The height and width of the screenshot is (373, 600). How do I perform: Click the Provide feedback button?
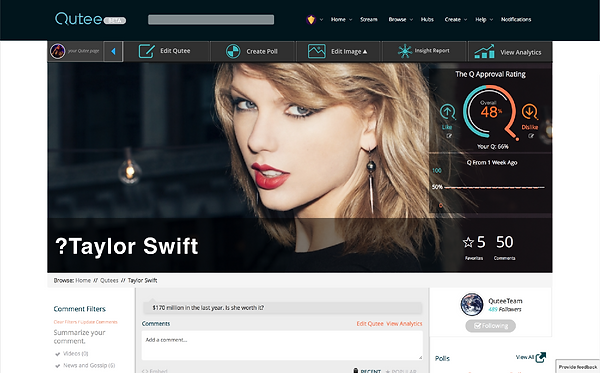(578, 366)
